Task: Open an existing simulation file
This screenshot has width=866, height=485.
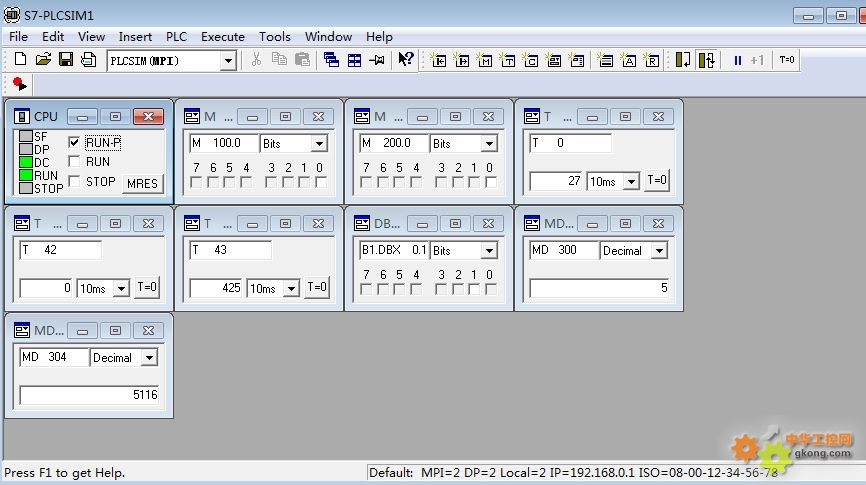Action: [43, 60]
